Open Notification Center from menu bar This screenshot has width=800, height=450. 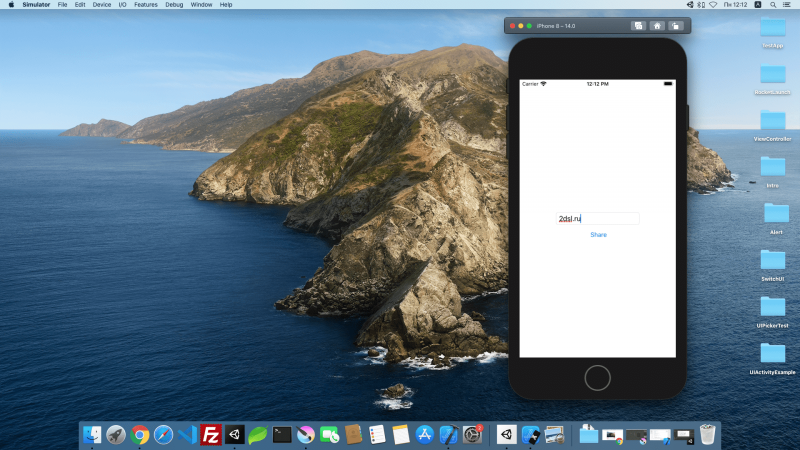point(787,5)
